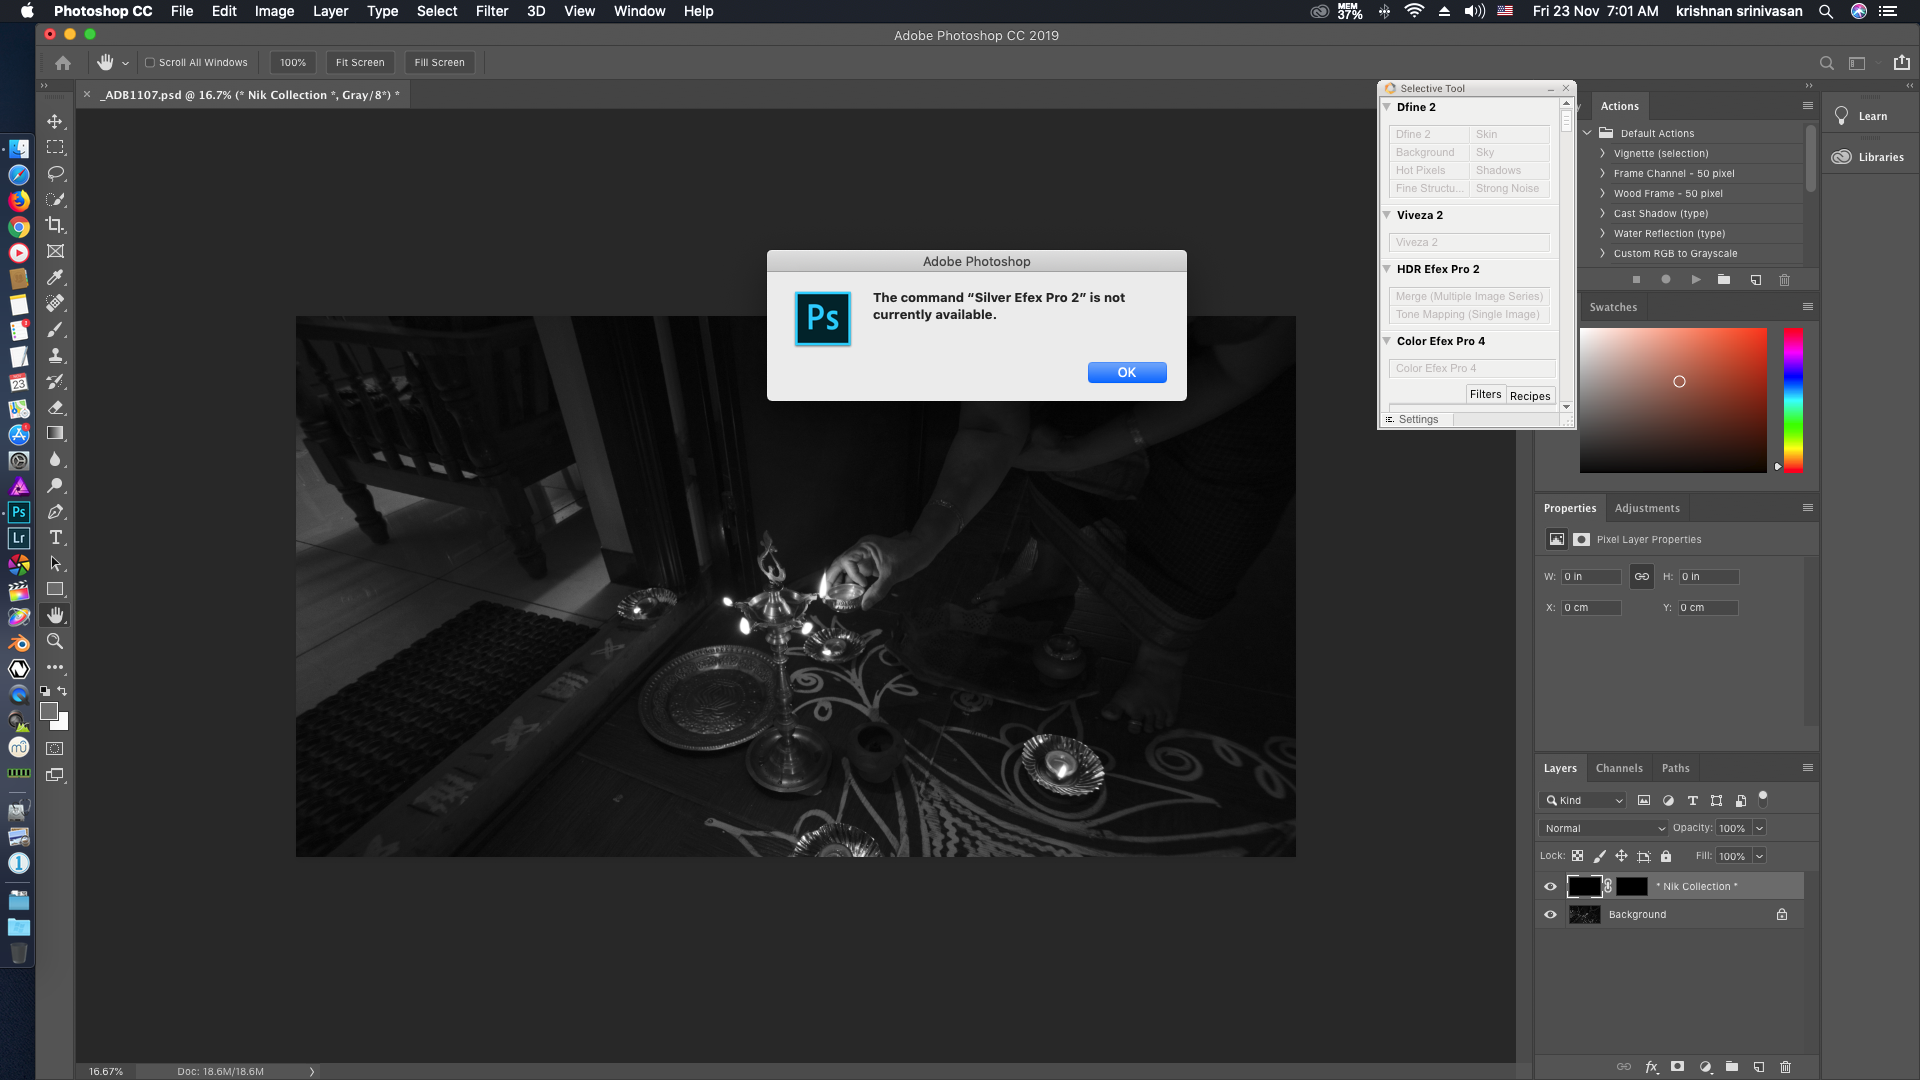Click the rainbow hue slider strip
Screen dimensions: 1920x1080
coord(1793,400)
